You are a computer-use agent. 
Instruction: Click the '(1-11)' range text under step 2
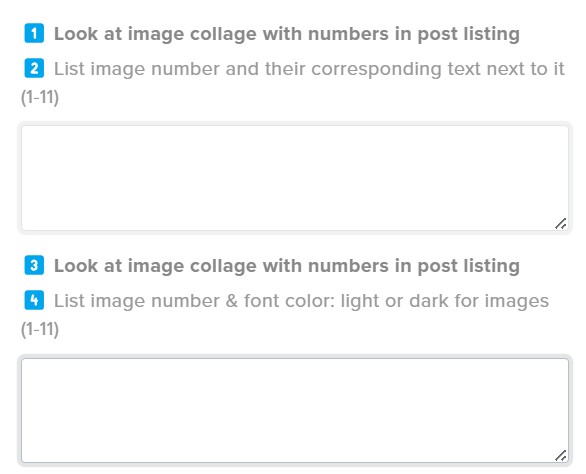(x=40, y=97)
